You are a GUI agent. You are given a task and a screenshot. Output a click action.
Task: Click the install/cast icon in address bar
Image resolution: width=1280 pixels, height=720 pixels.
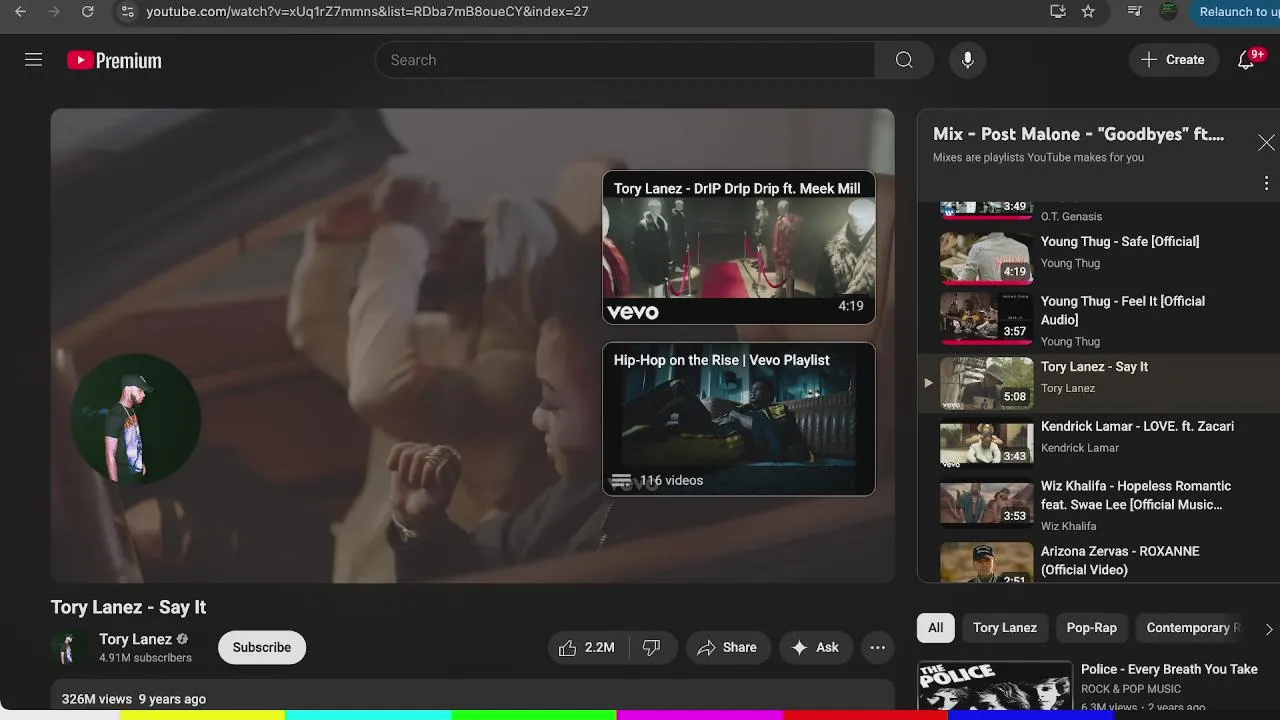[x=1058, y=12]
